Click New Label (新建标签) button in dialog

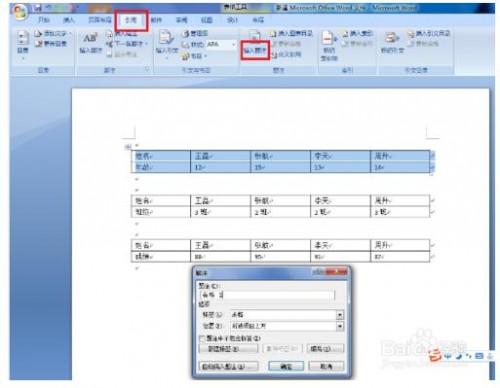[x=228, y=349]
